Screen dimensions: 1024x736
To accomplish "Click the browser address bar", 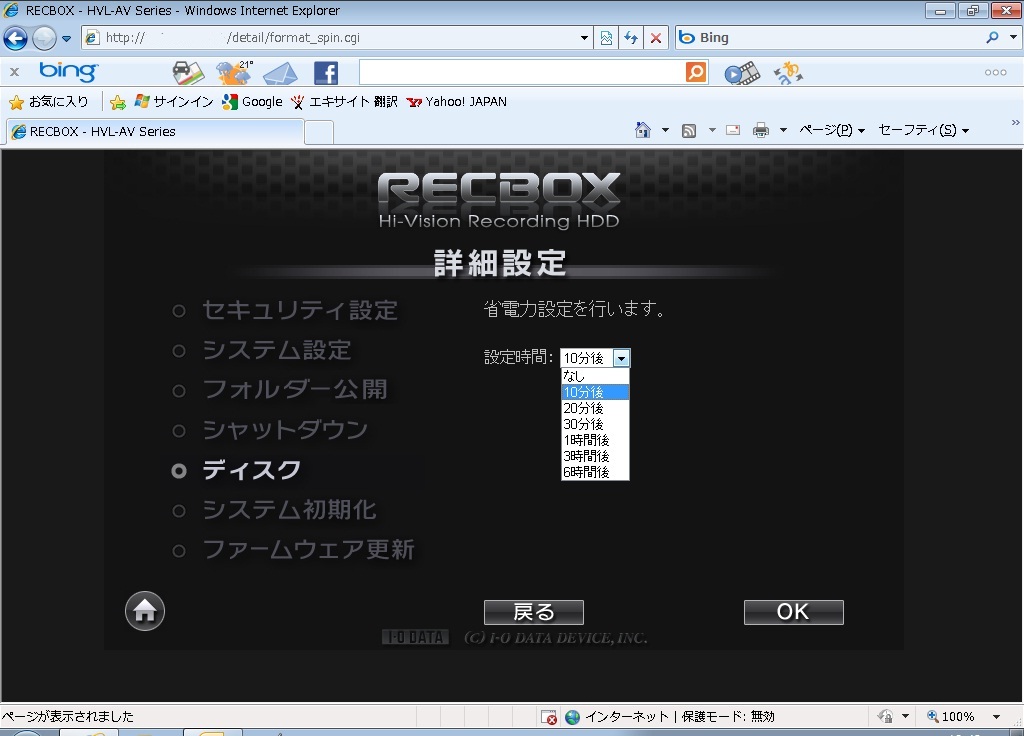I will point(340,38).
